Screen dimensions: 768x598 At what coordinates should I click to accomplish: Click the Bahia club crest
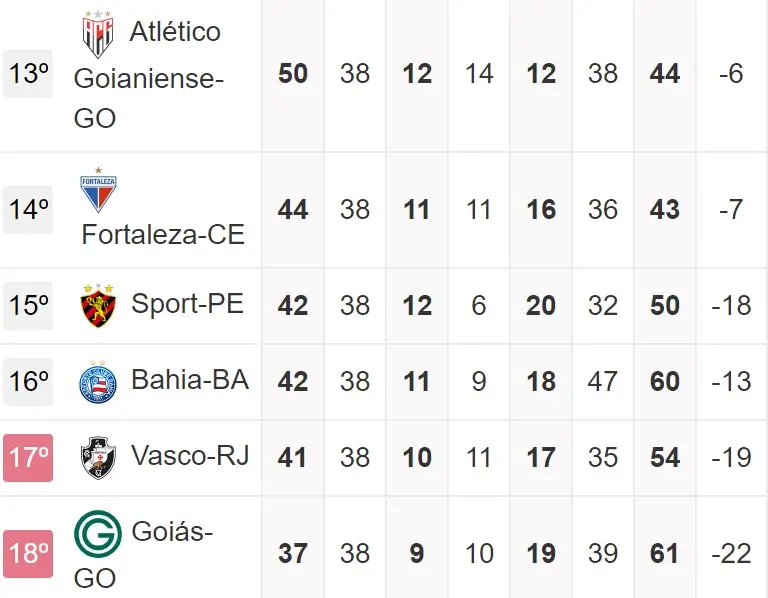point(98,382)
